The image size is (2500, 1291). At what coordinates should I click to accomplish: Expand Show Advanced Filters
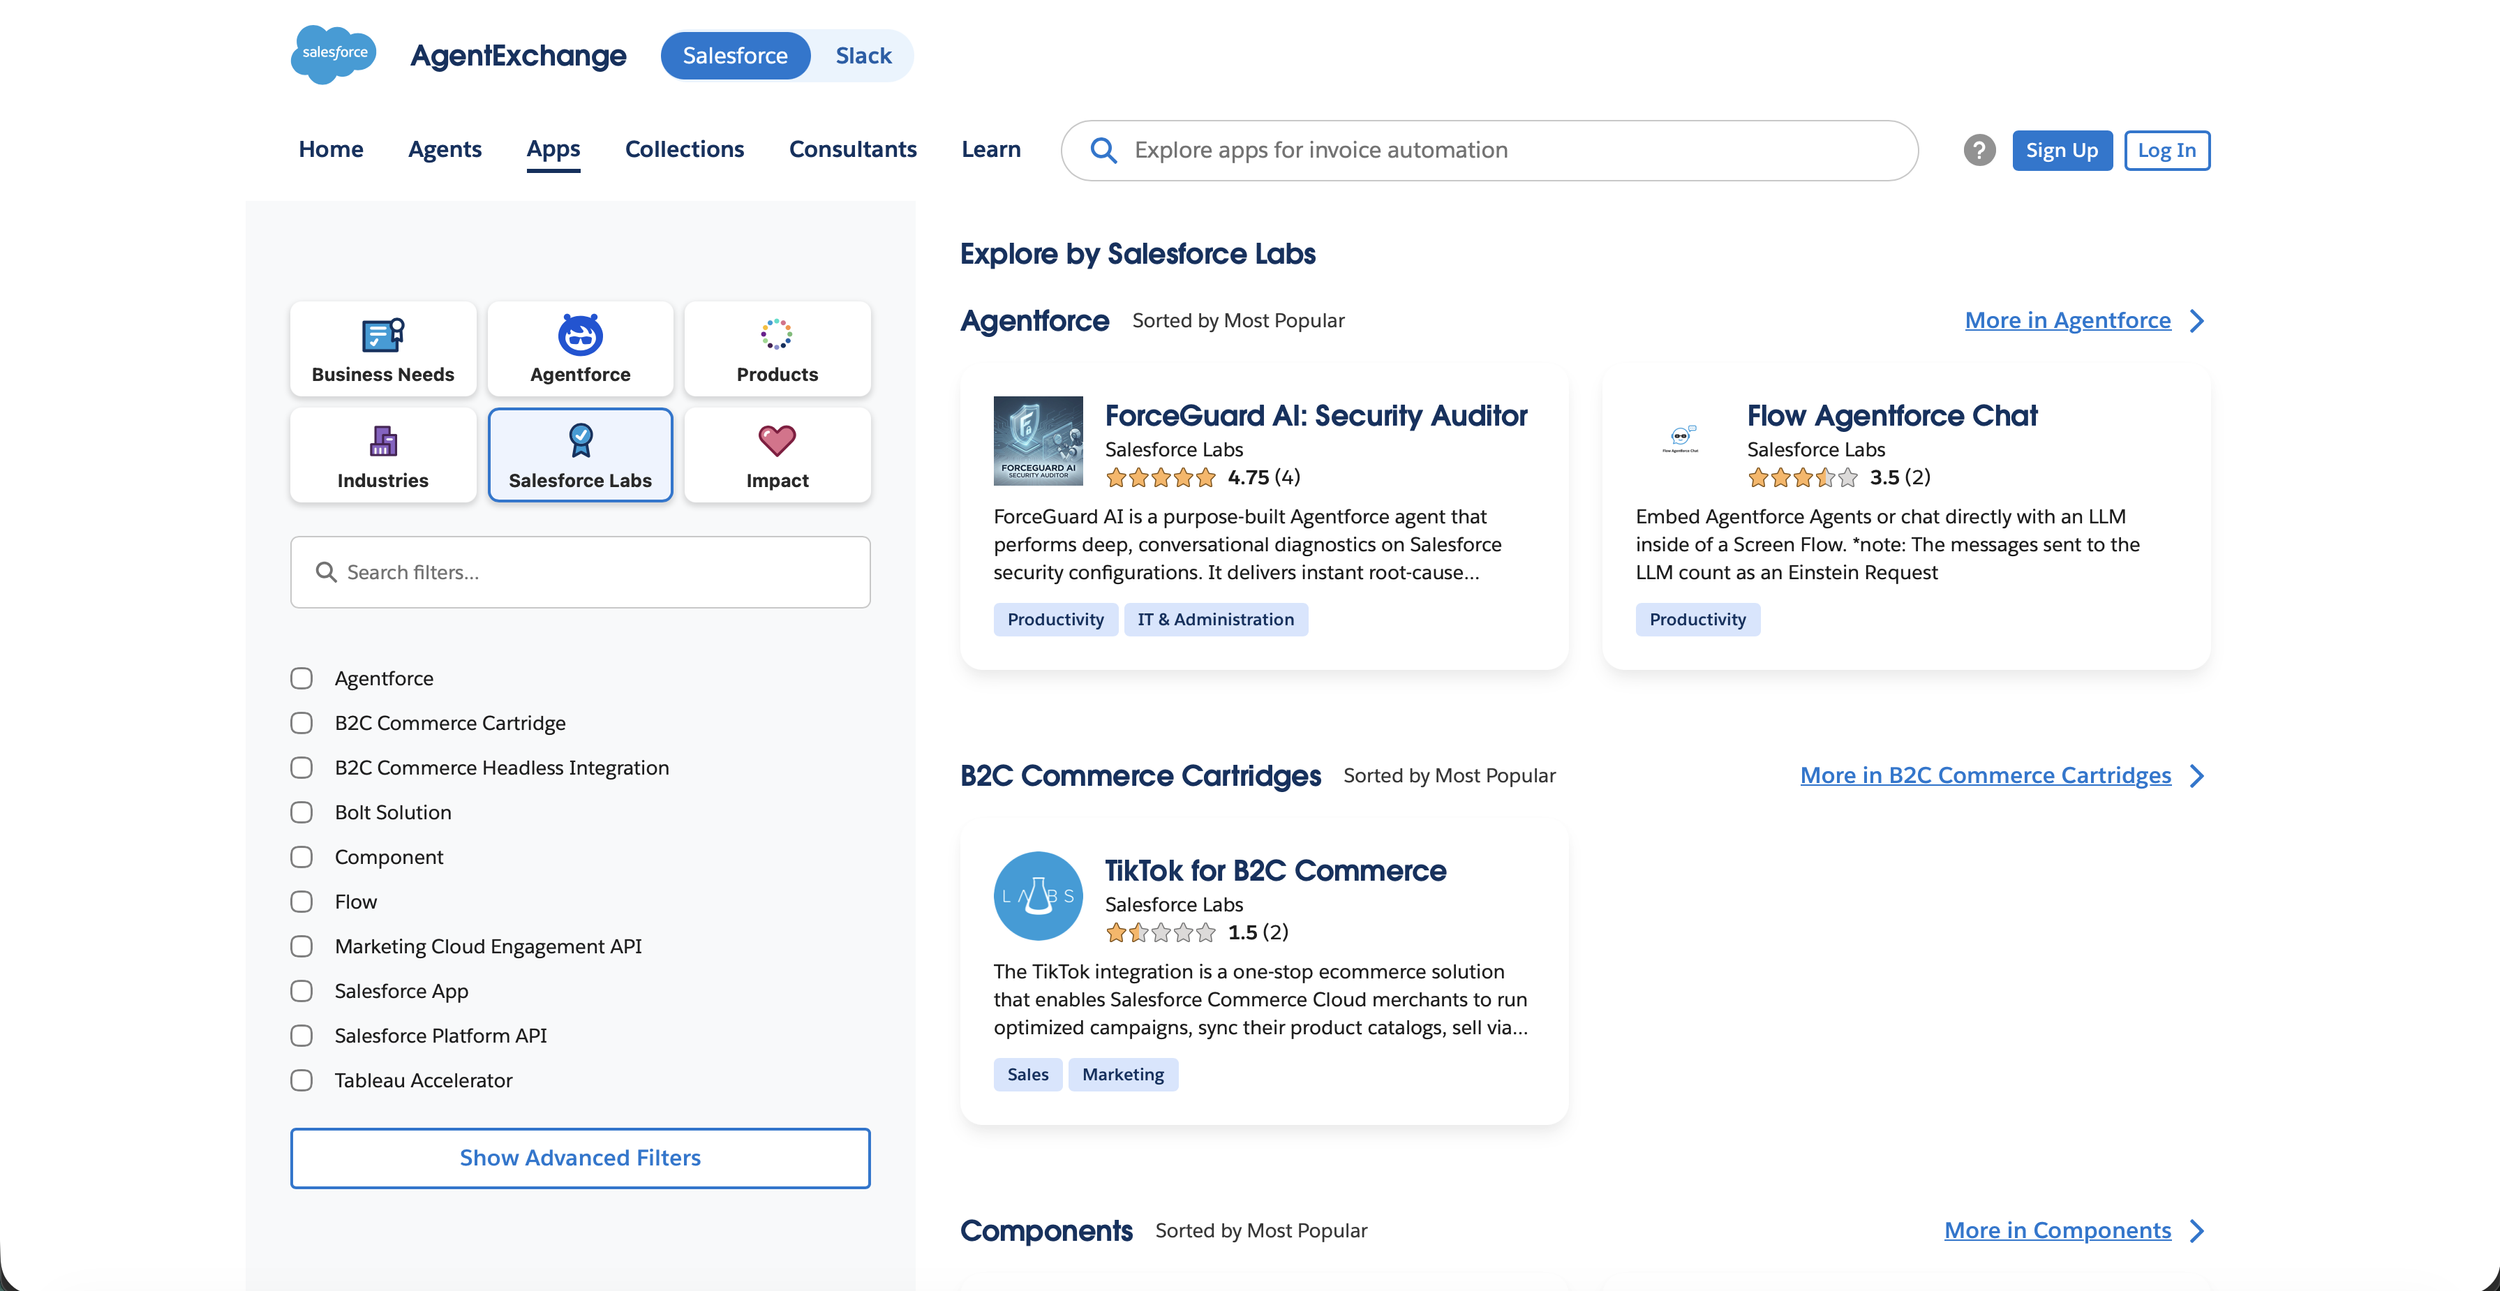click(580, 1158)
